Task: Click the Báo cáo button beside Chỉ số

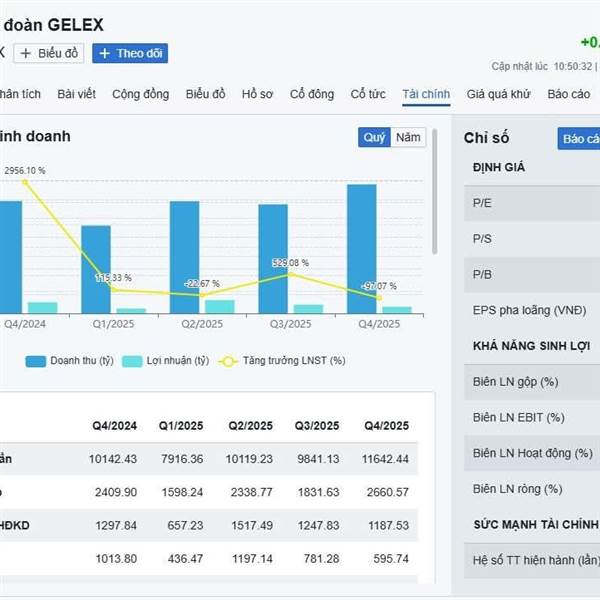Action: tap(579, 139)
